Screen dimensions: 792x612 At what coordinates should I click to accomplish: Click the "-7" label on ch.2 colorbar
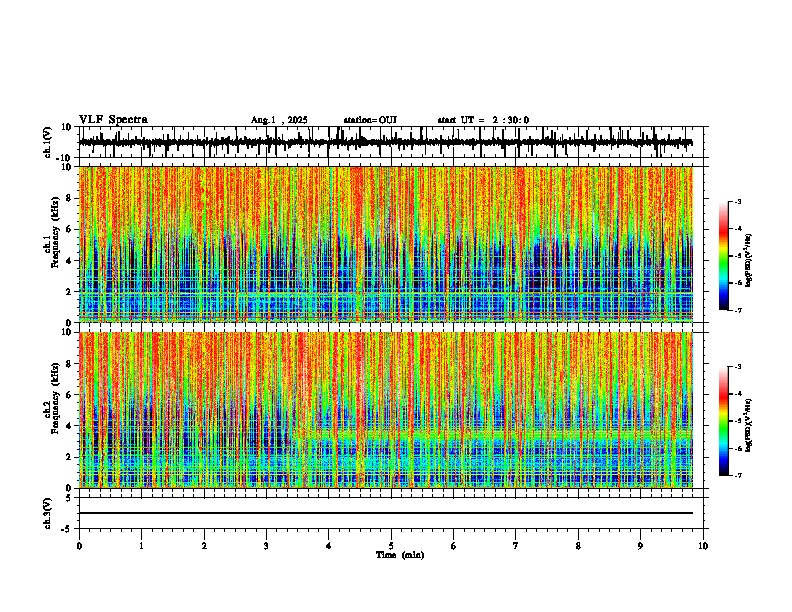pyautogui.click(x=737, y=475)
